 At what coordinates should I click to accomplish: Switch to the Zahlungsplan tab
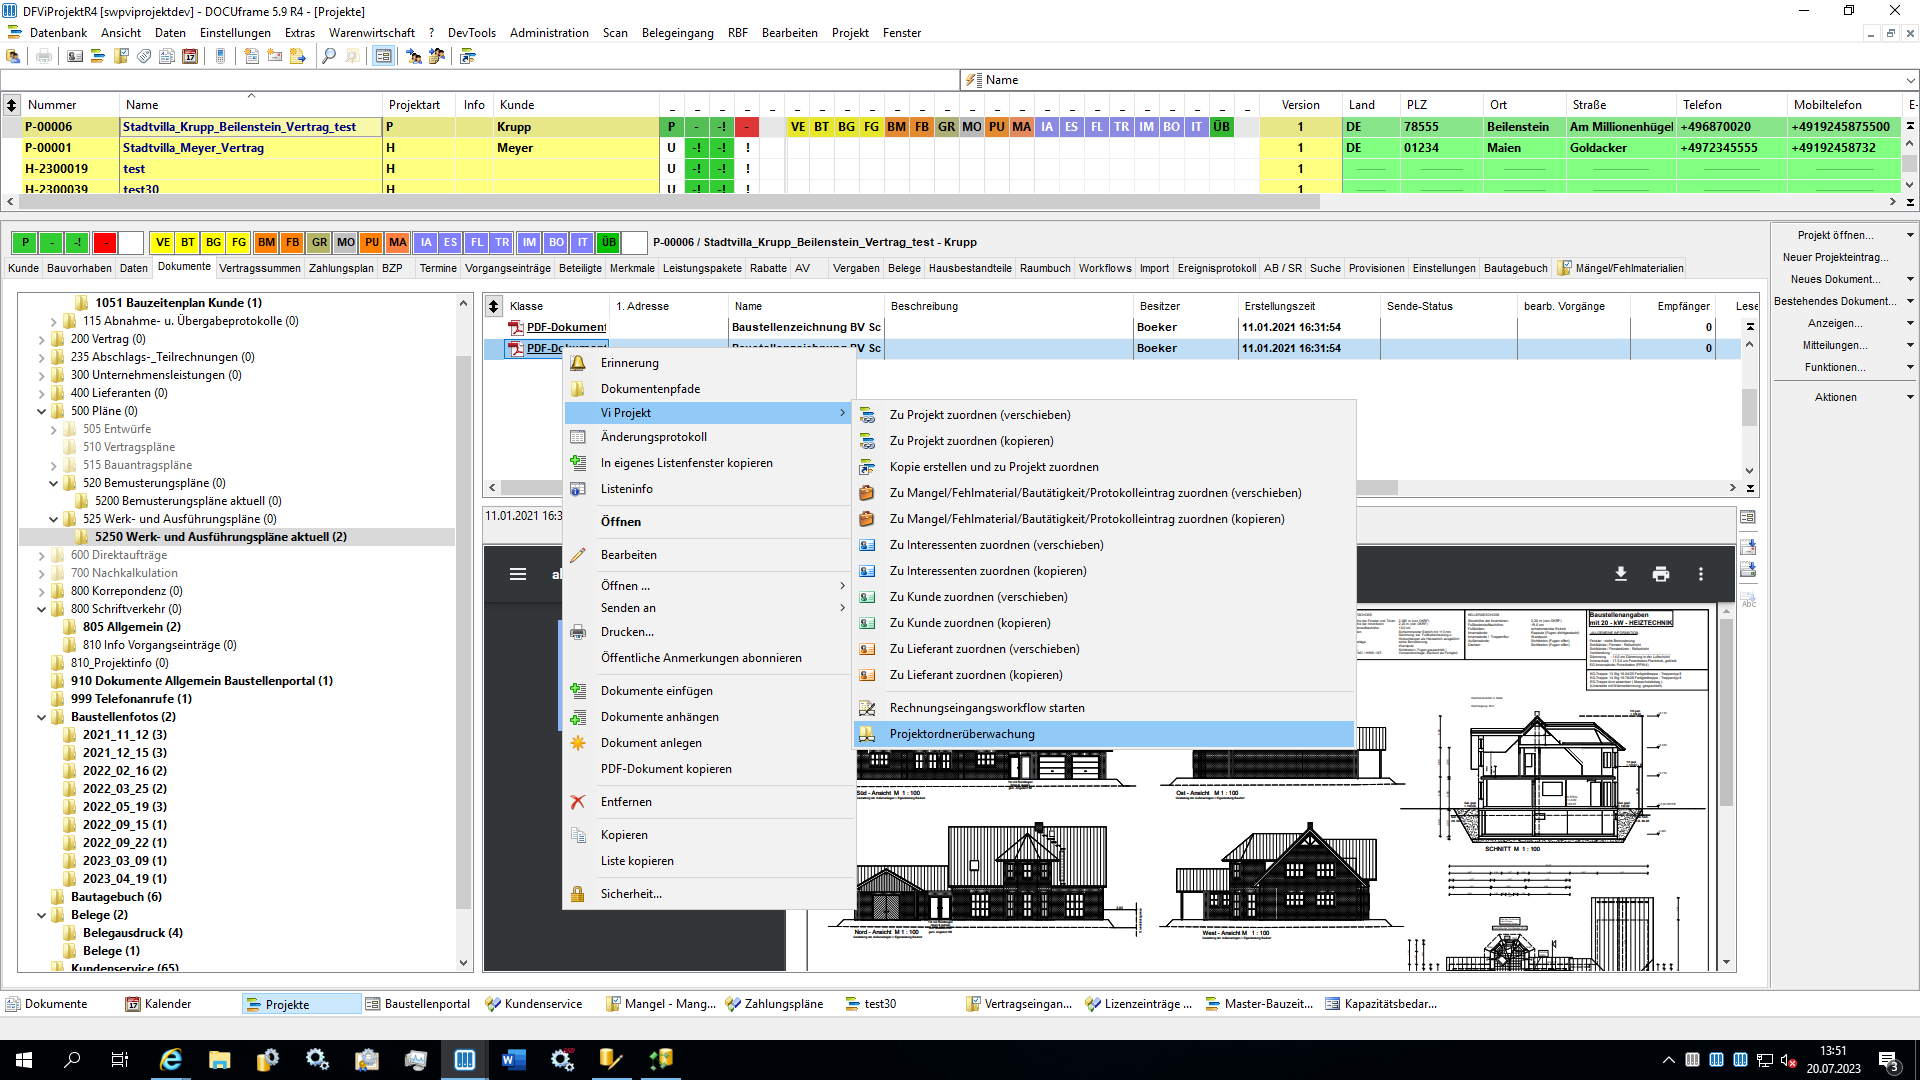[341, 268]
